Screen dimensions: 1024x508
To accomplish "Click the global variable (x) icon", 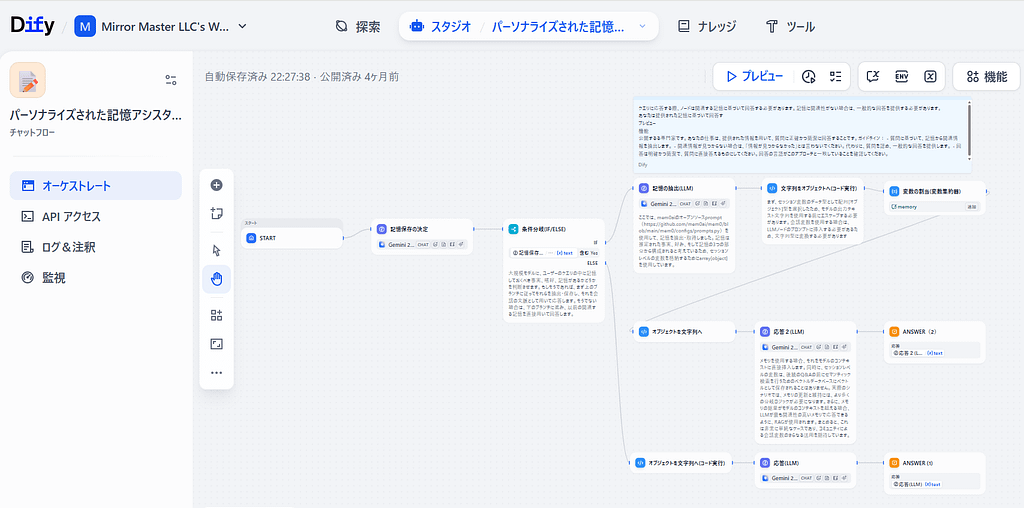I will click(929, 76).
